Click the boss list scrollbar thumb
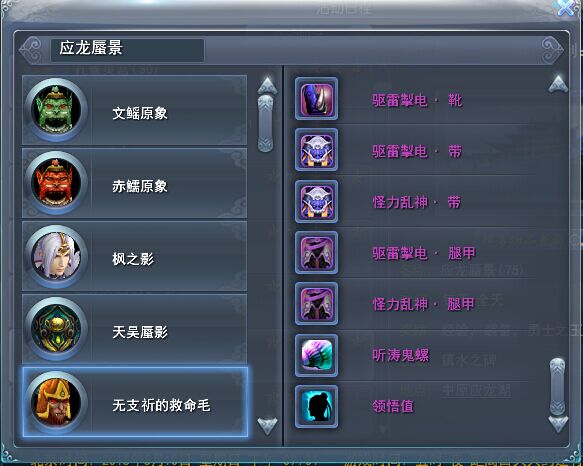Screen dimensions: 583x466 pyautogui.click(x=265, y=123)
